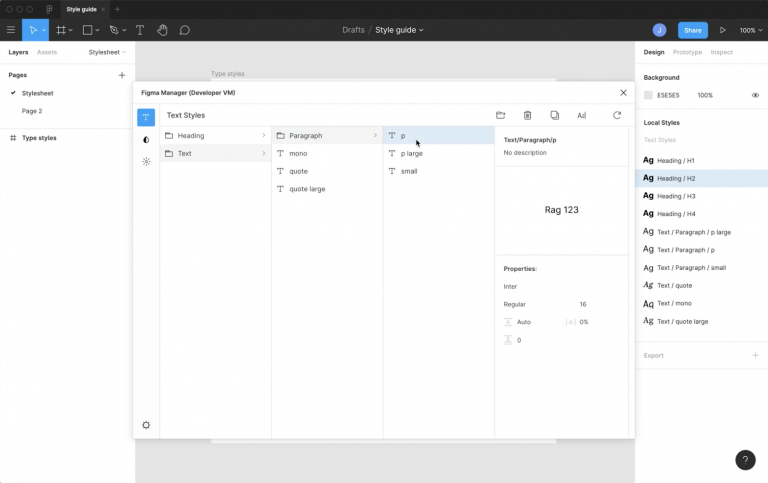
Task: Select the Comment tool
Action: [x=184, y=30]
